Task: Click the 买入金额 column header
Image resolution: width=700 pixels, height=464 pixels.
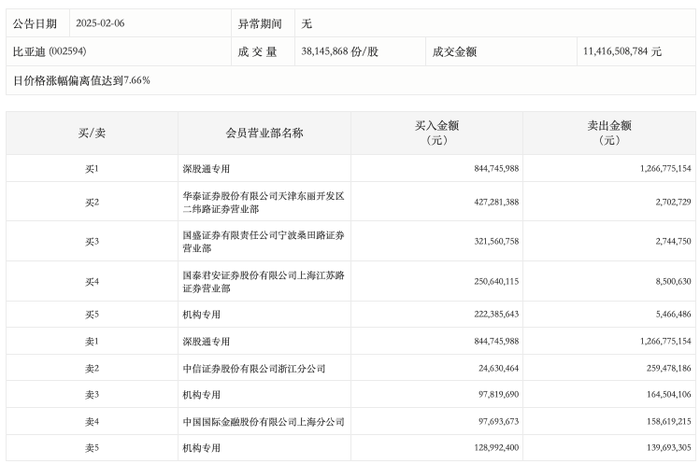Action: tap(437, 133)
